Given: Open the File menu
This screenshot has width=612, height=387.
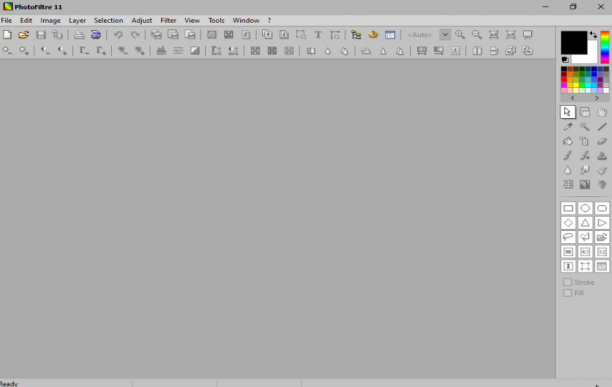Looking at the screenshot, I should [6, 20].
